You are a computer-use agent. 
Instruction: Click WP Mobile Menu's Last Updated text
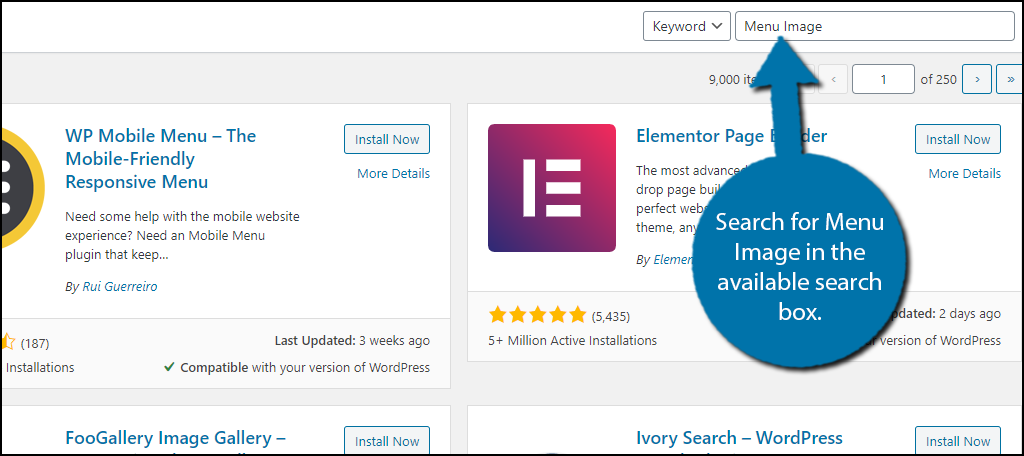tap(352, 340)
